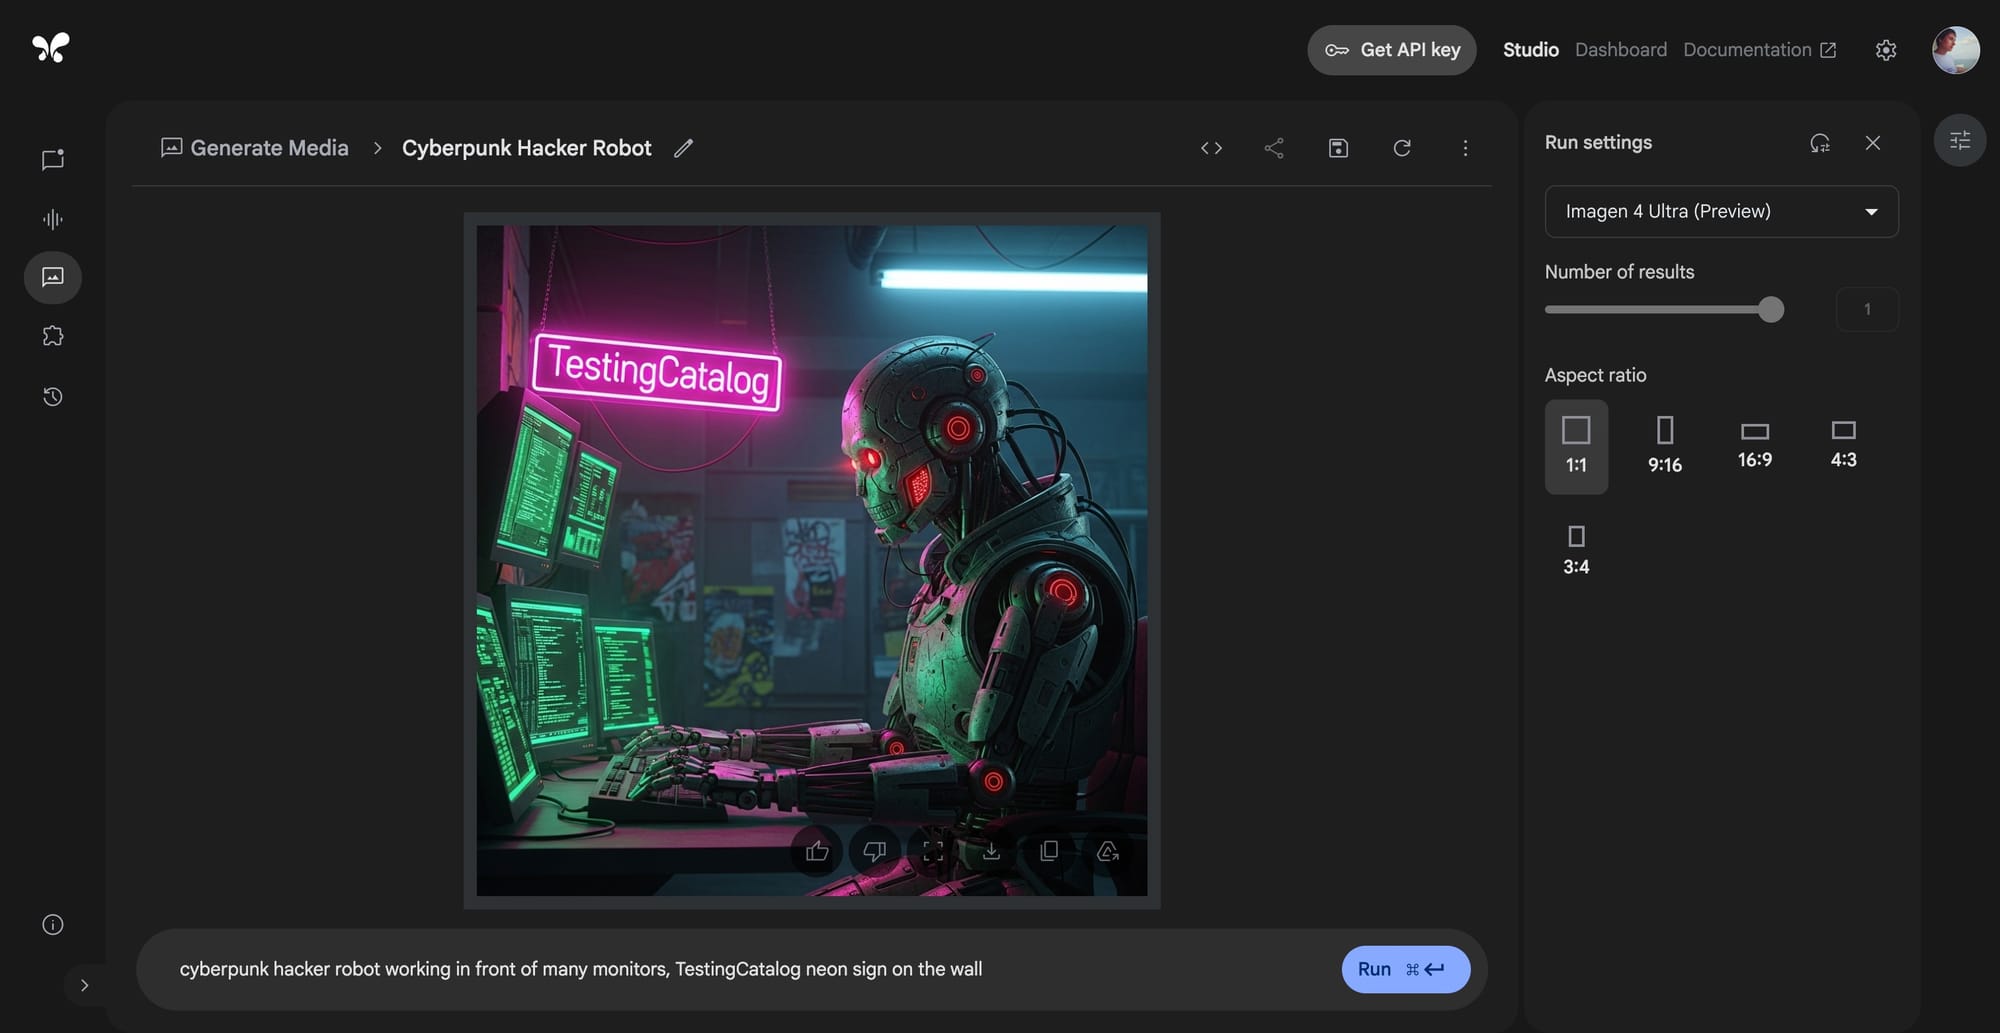View the generated image in fullscreen
The width and height of the screenshot is (2000, 1033).
934,852
